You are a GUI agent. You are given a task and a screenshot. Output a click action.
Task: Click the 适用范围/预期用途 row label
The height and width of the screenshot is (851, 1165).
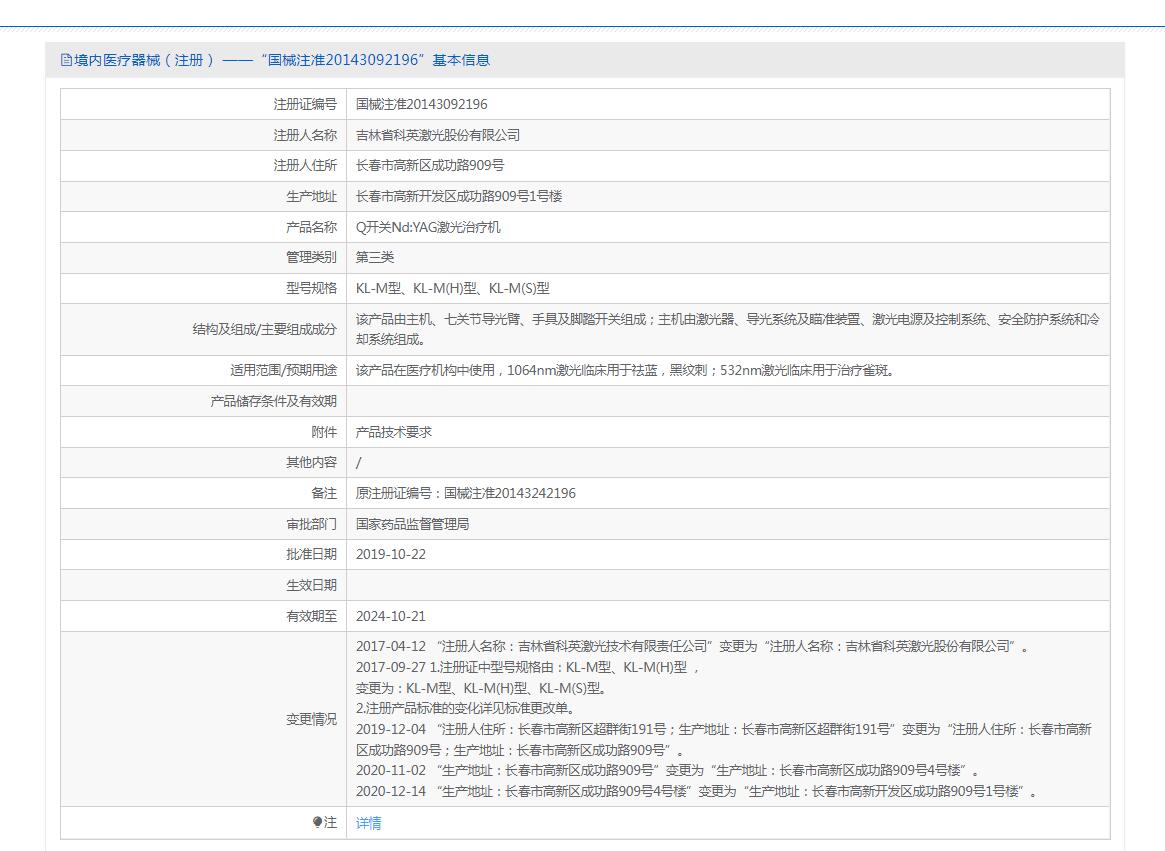283,370
